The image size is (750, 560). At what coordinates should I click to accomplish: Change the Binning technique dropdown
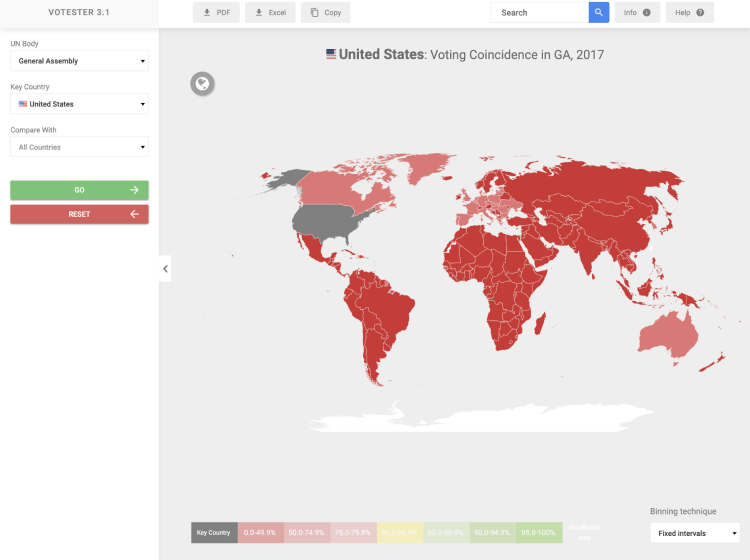click(694, 533)
